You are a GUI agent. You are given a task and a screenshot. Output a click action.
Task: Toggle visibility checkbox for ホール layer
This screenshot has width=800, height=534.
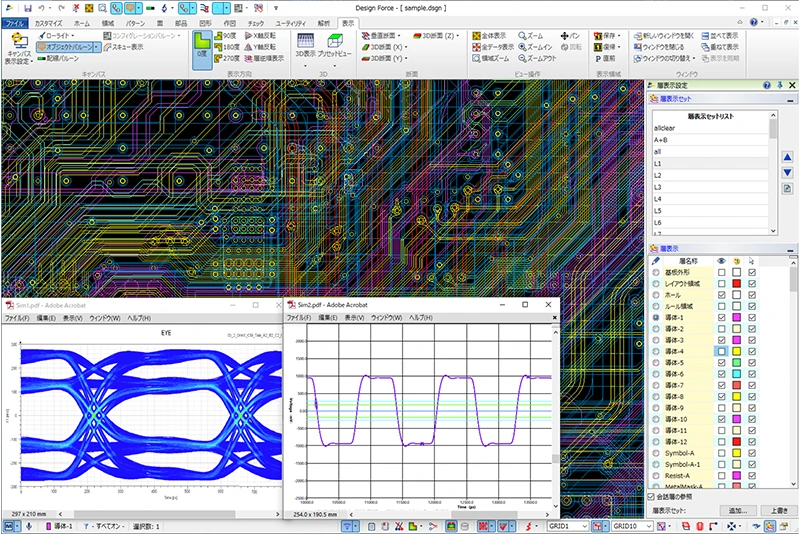(x=721, y=295)
